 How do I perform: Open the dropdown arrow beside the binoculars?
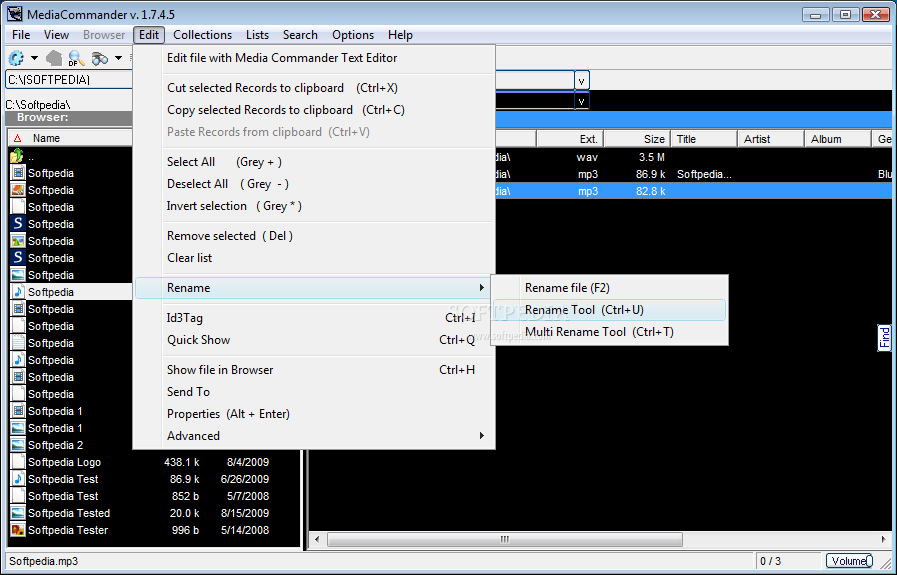118,58
